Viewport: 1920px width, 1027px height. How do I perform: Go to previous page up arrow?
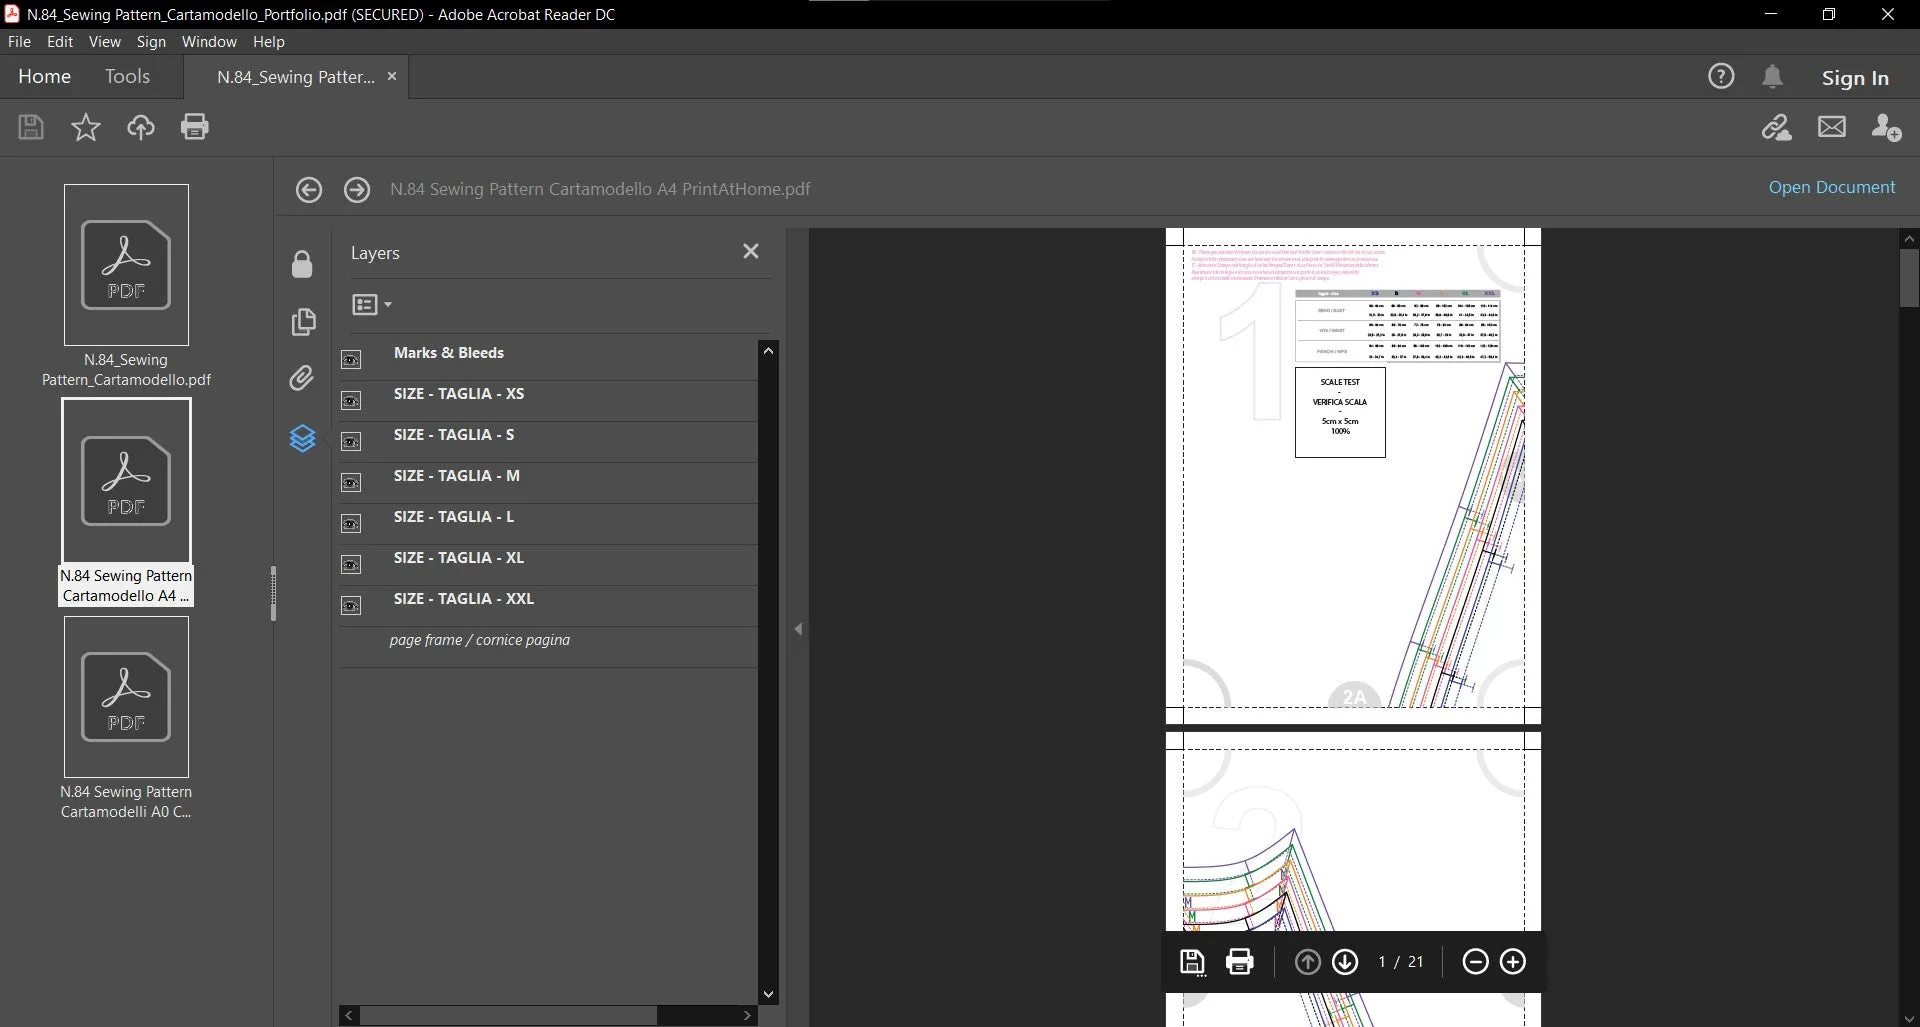[1308, 962]
